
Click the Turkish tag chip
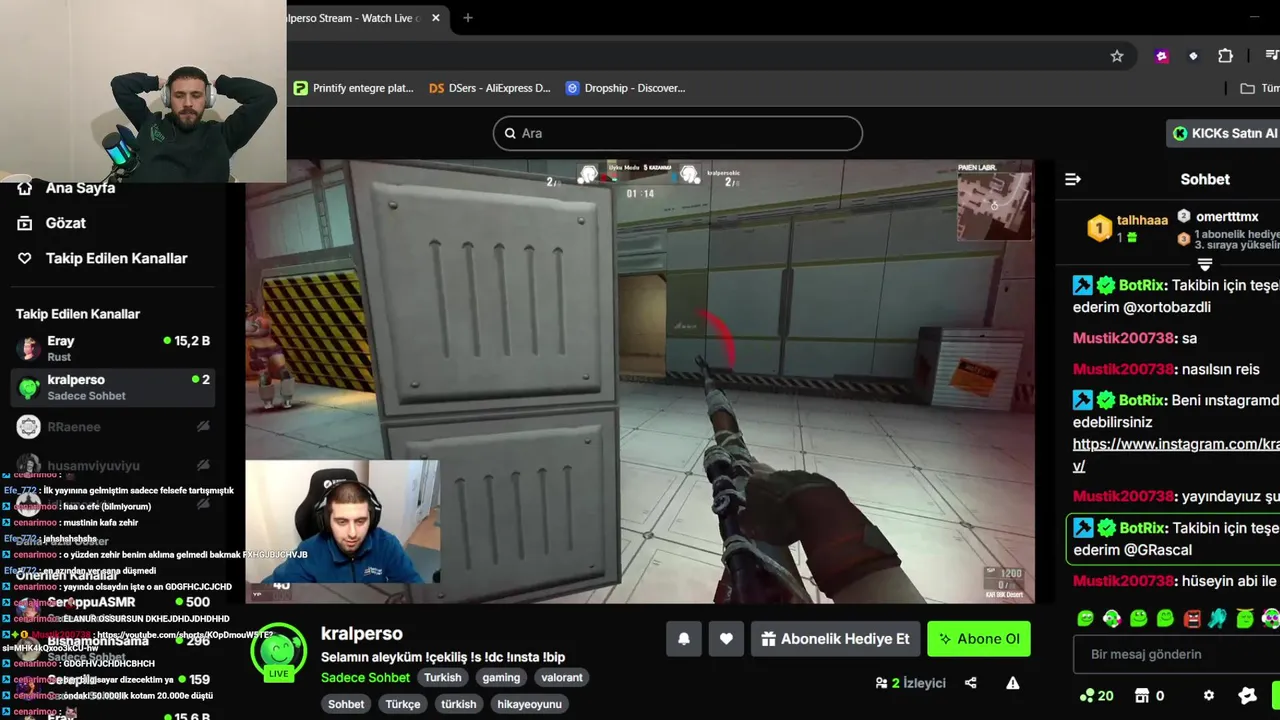pyautogui.click(x=442, y=677)
